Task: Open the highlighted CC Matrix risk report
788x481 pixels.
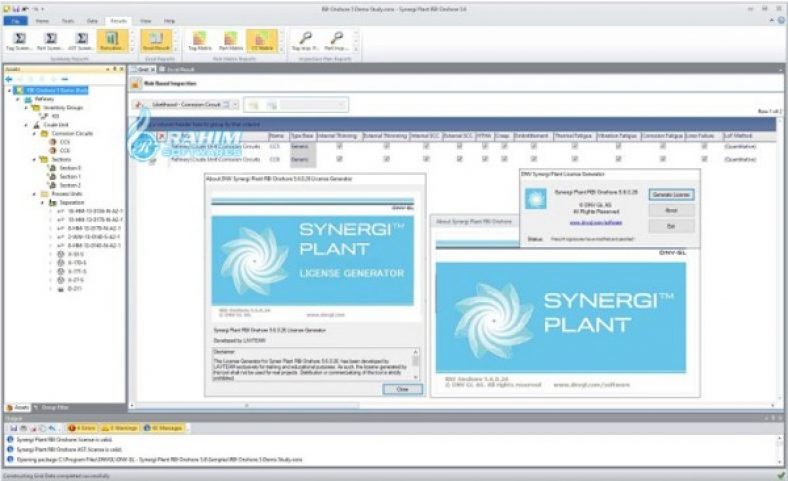Action: click(262, 41)
